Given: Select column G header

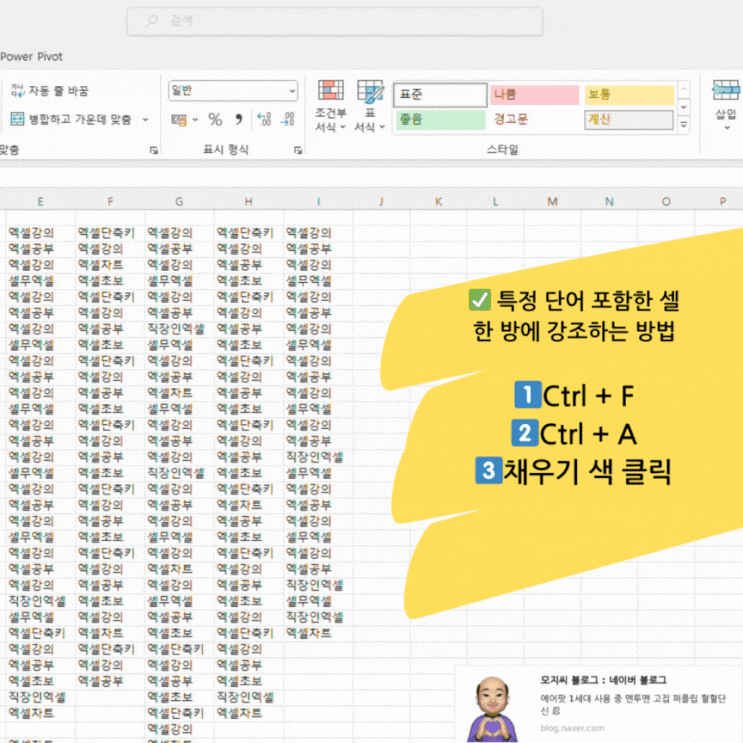Looking at the screenshot, I should [179, 201].
